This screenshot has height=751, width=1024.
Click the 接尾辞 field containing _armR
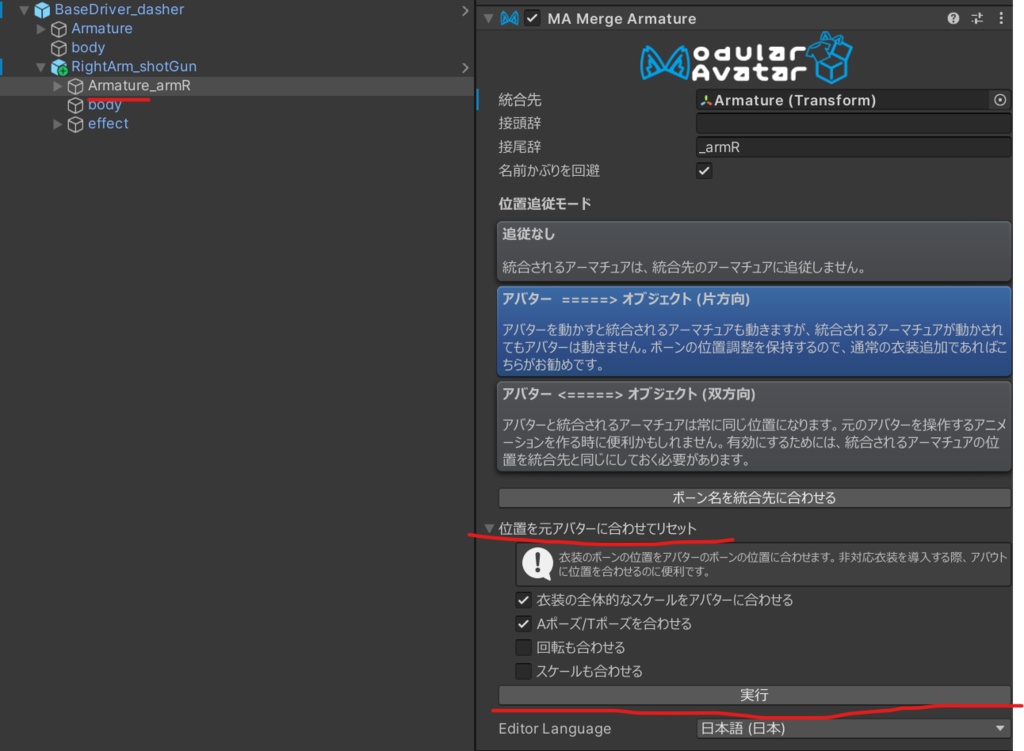853,147
